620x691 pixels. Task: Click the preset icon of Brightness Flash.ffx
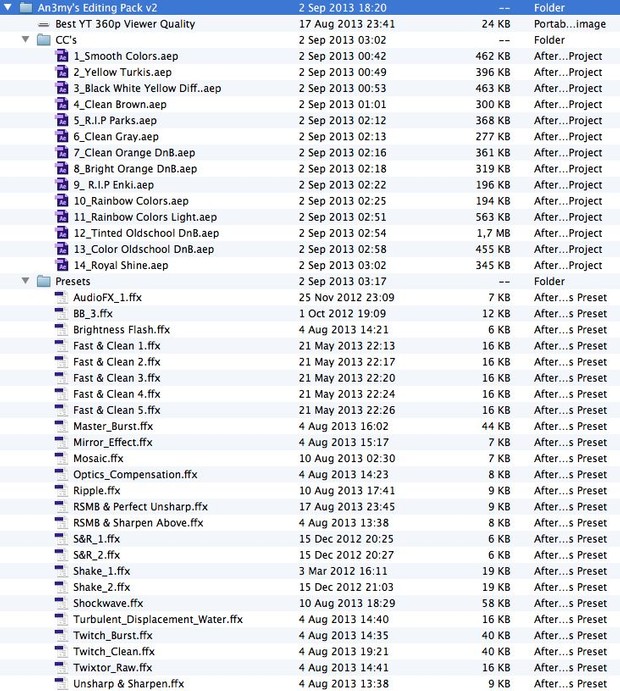[x=62, y=330]
